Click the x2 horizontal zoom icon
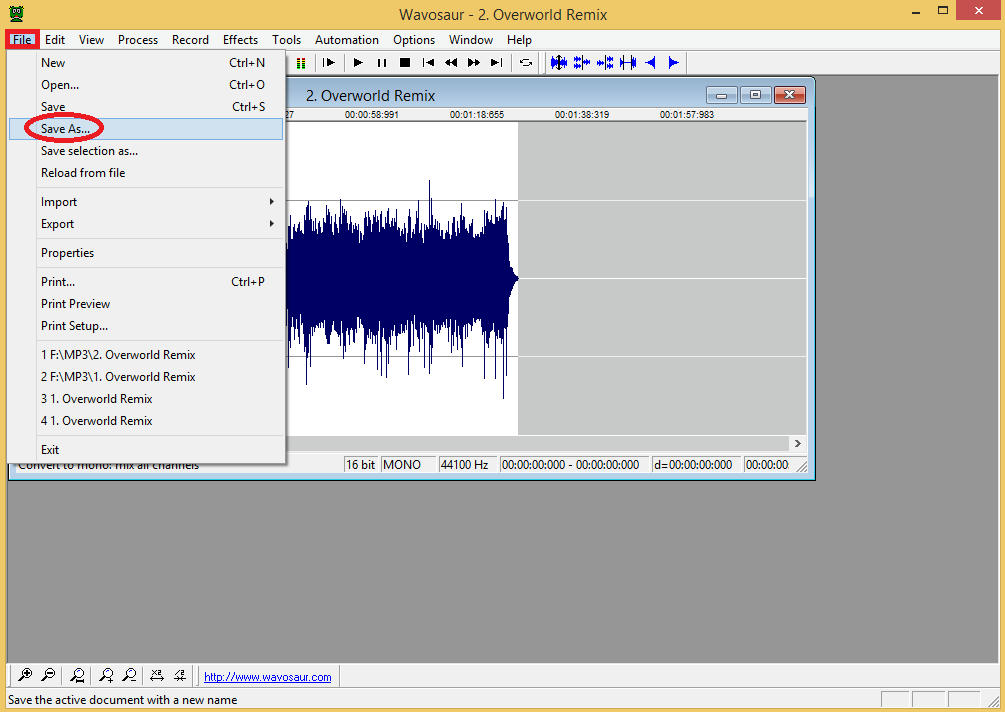 click(x=155, y=676)
